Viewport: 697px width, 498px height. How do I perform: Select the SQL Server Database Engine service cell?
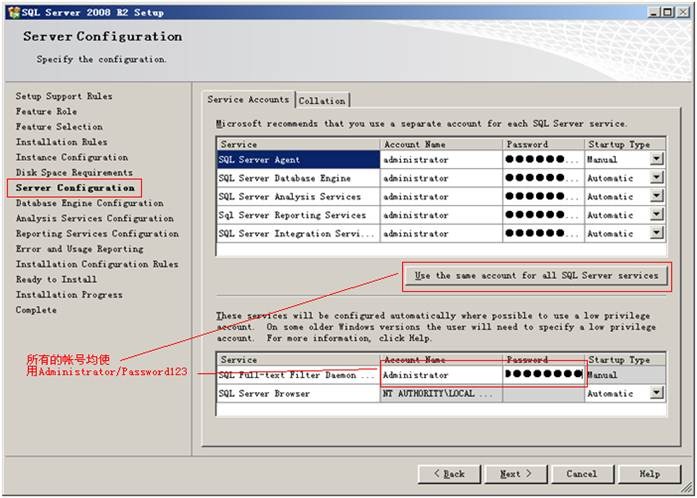click(298, 178)
